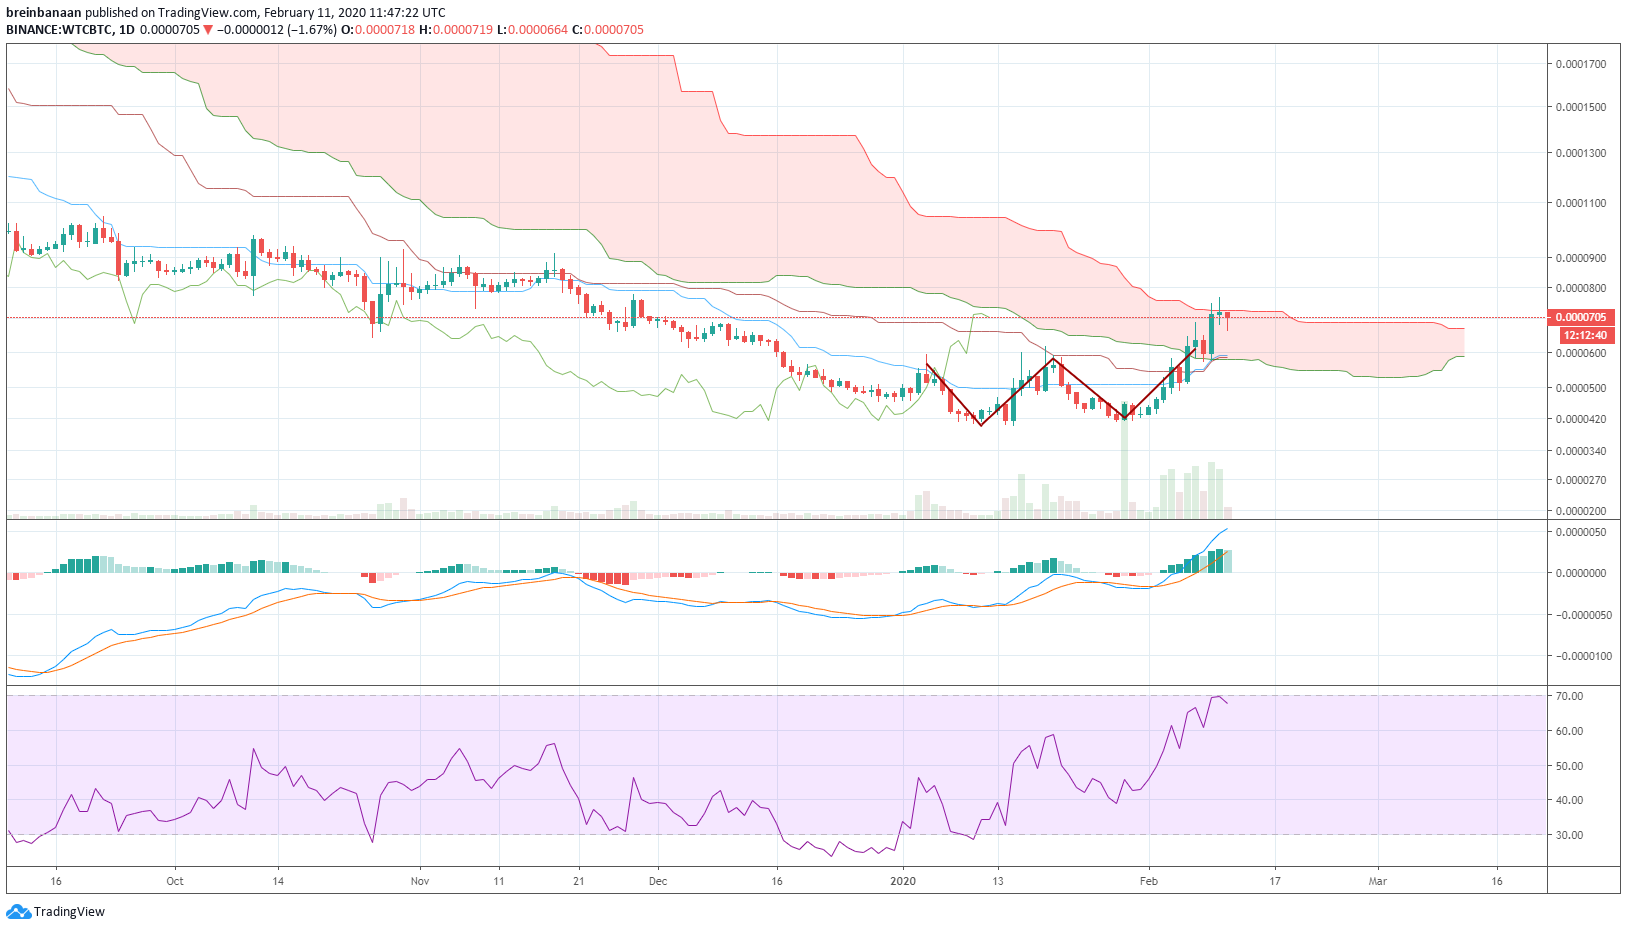
Task: Click the open value O:0.0000718
Action: 378,29
